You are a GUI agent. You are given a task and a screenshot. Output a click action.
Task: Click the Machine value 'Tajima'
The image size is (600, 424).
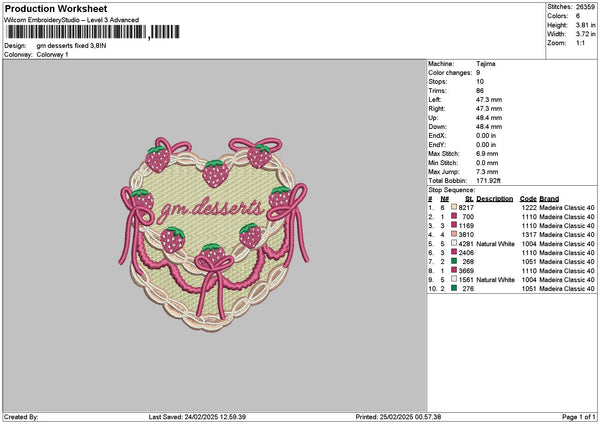(x=486, y=64)
